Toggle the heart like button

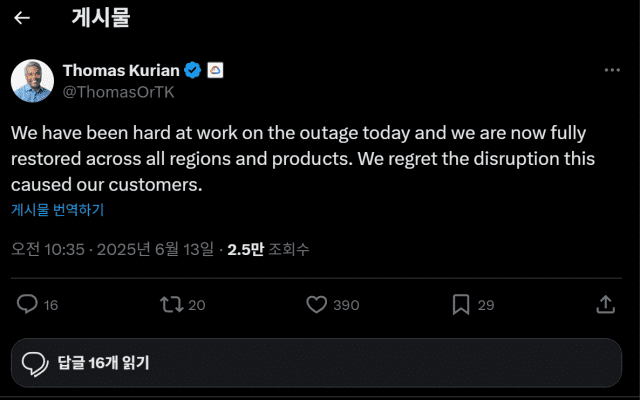pos(316,304)
